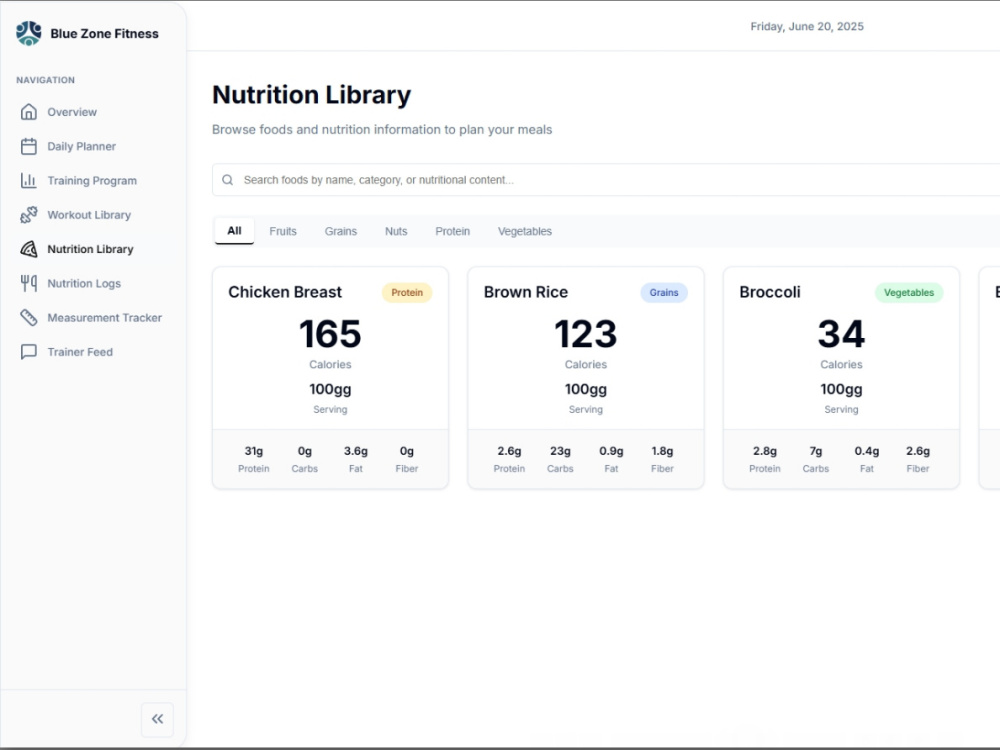
Task: Click the Nutrition Library pizza icon
Action: 29,249
